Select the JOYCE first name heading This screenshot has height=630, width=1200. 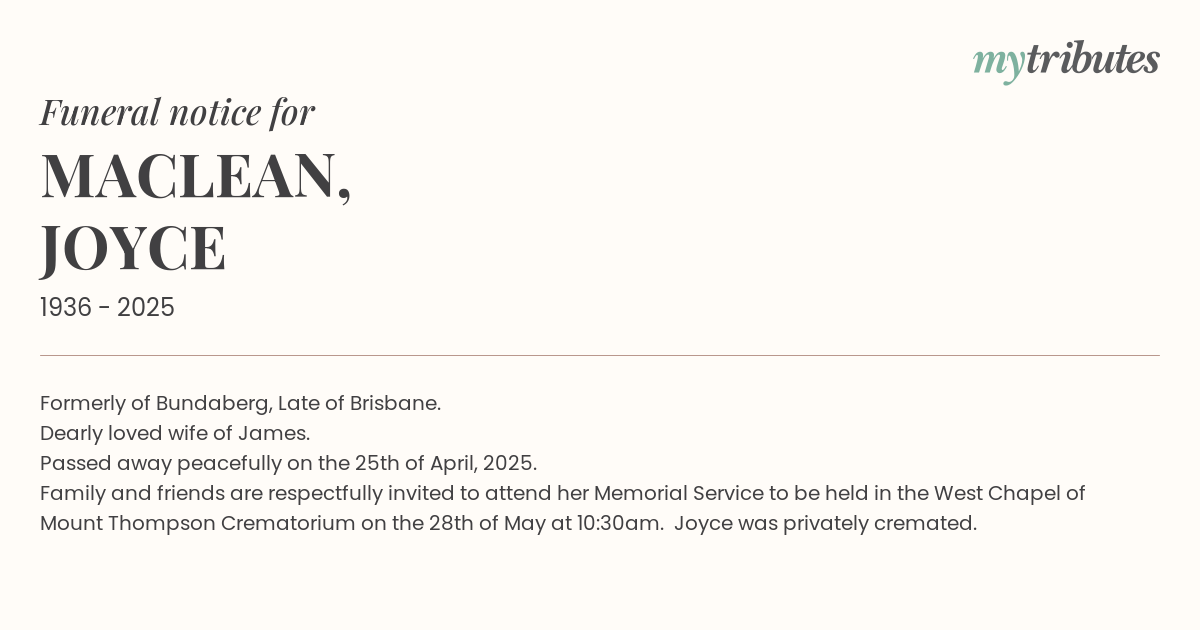click(x=133, y=249)
